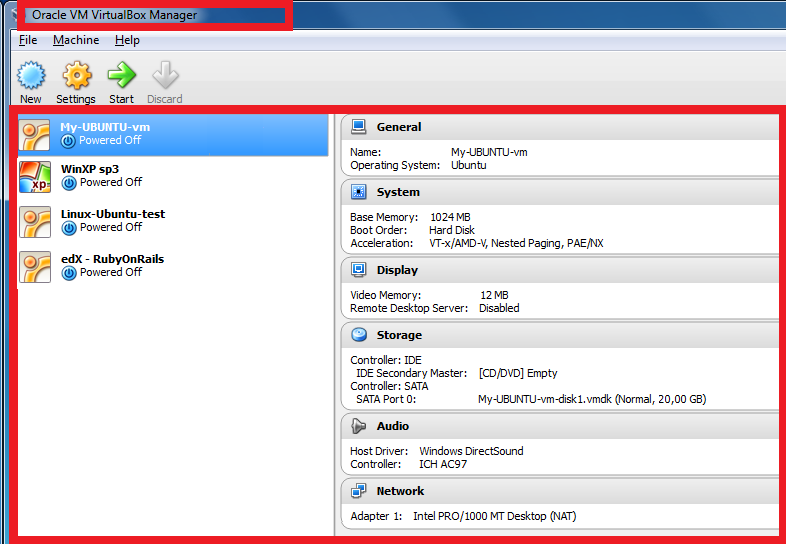Select the edX - RubyOnRails machine name
The height and width of the screenshot is (544, 786).
112,259
